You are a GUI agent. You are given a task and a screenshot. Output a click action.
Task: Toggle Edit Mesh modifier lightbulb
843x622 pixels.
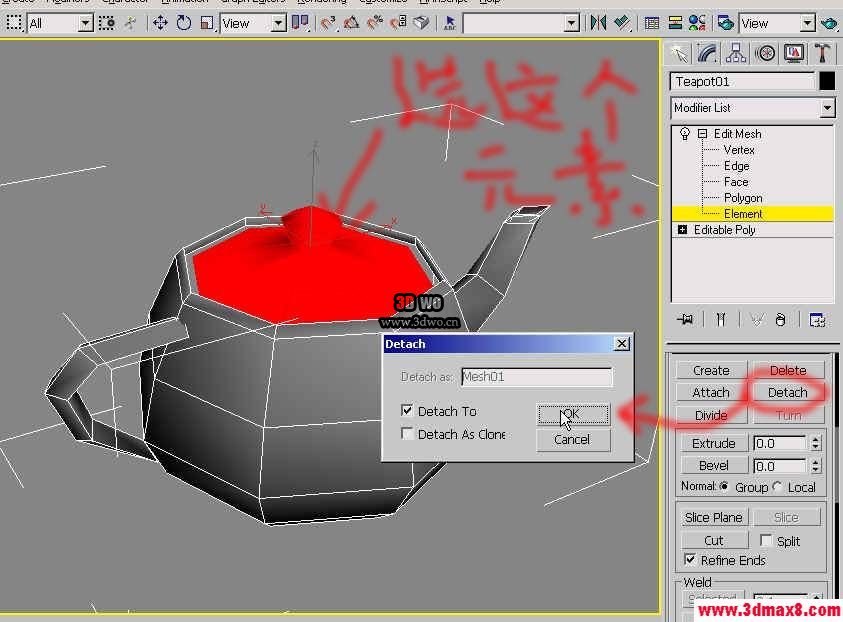point(684,133)
